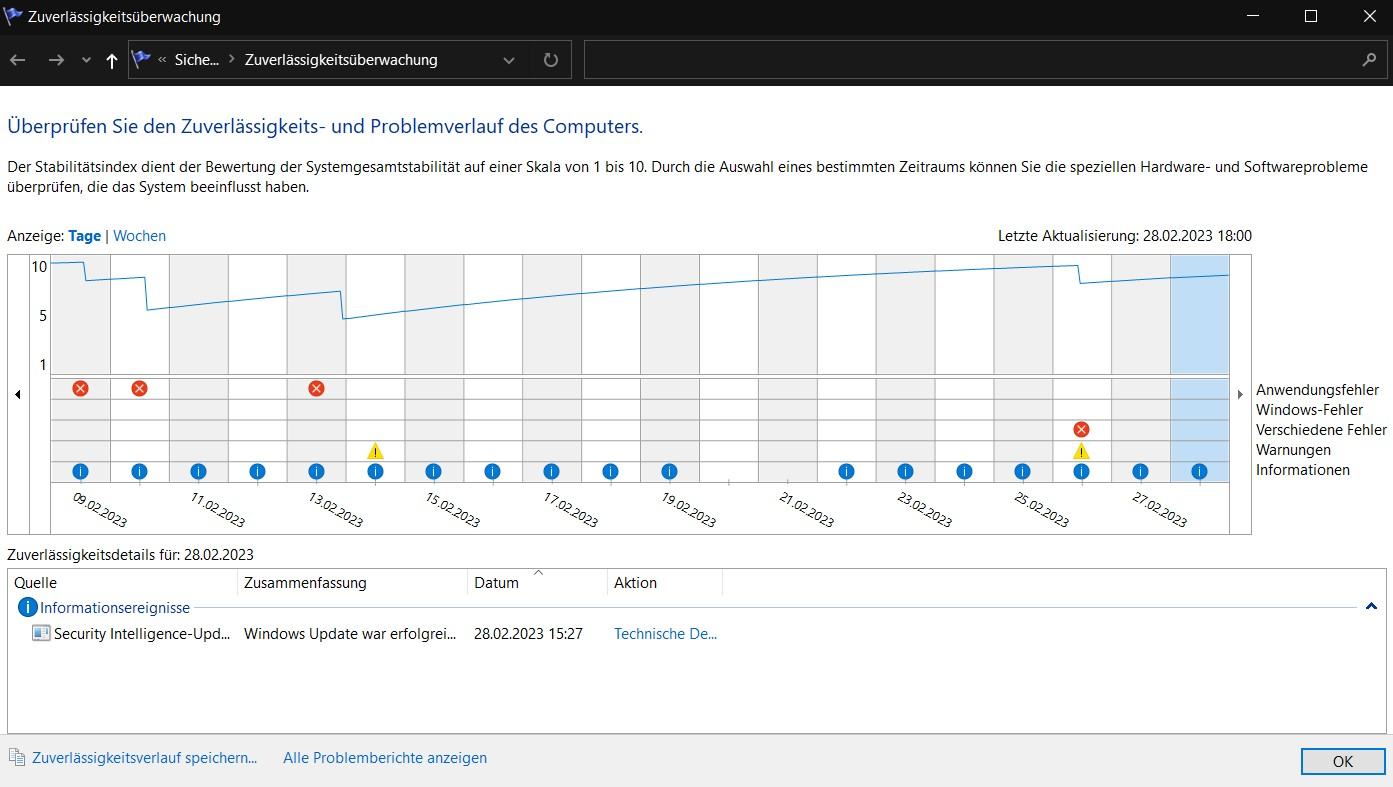Select the information icon for 17.02.2023

coord(551,471)
